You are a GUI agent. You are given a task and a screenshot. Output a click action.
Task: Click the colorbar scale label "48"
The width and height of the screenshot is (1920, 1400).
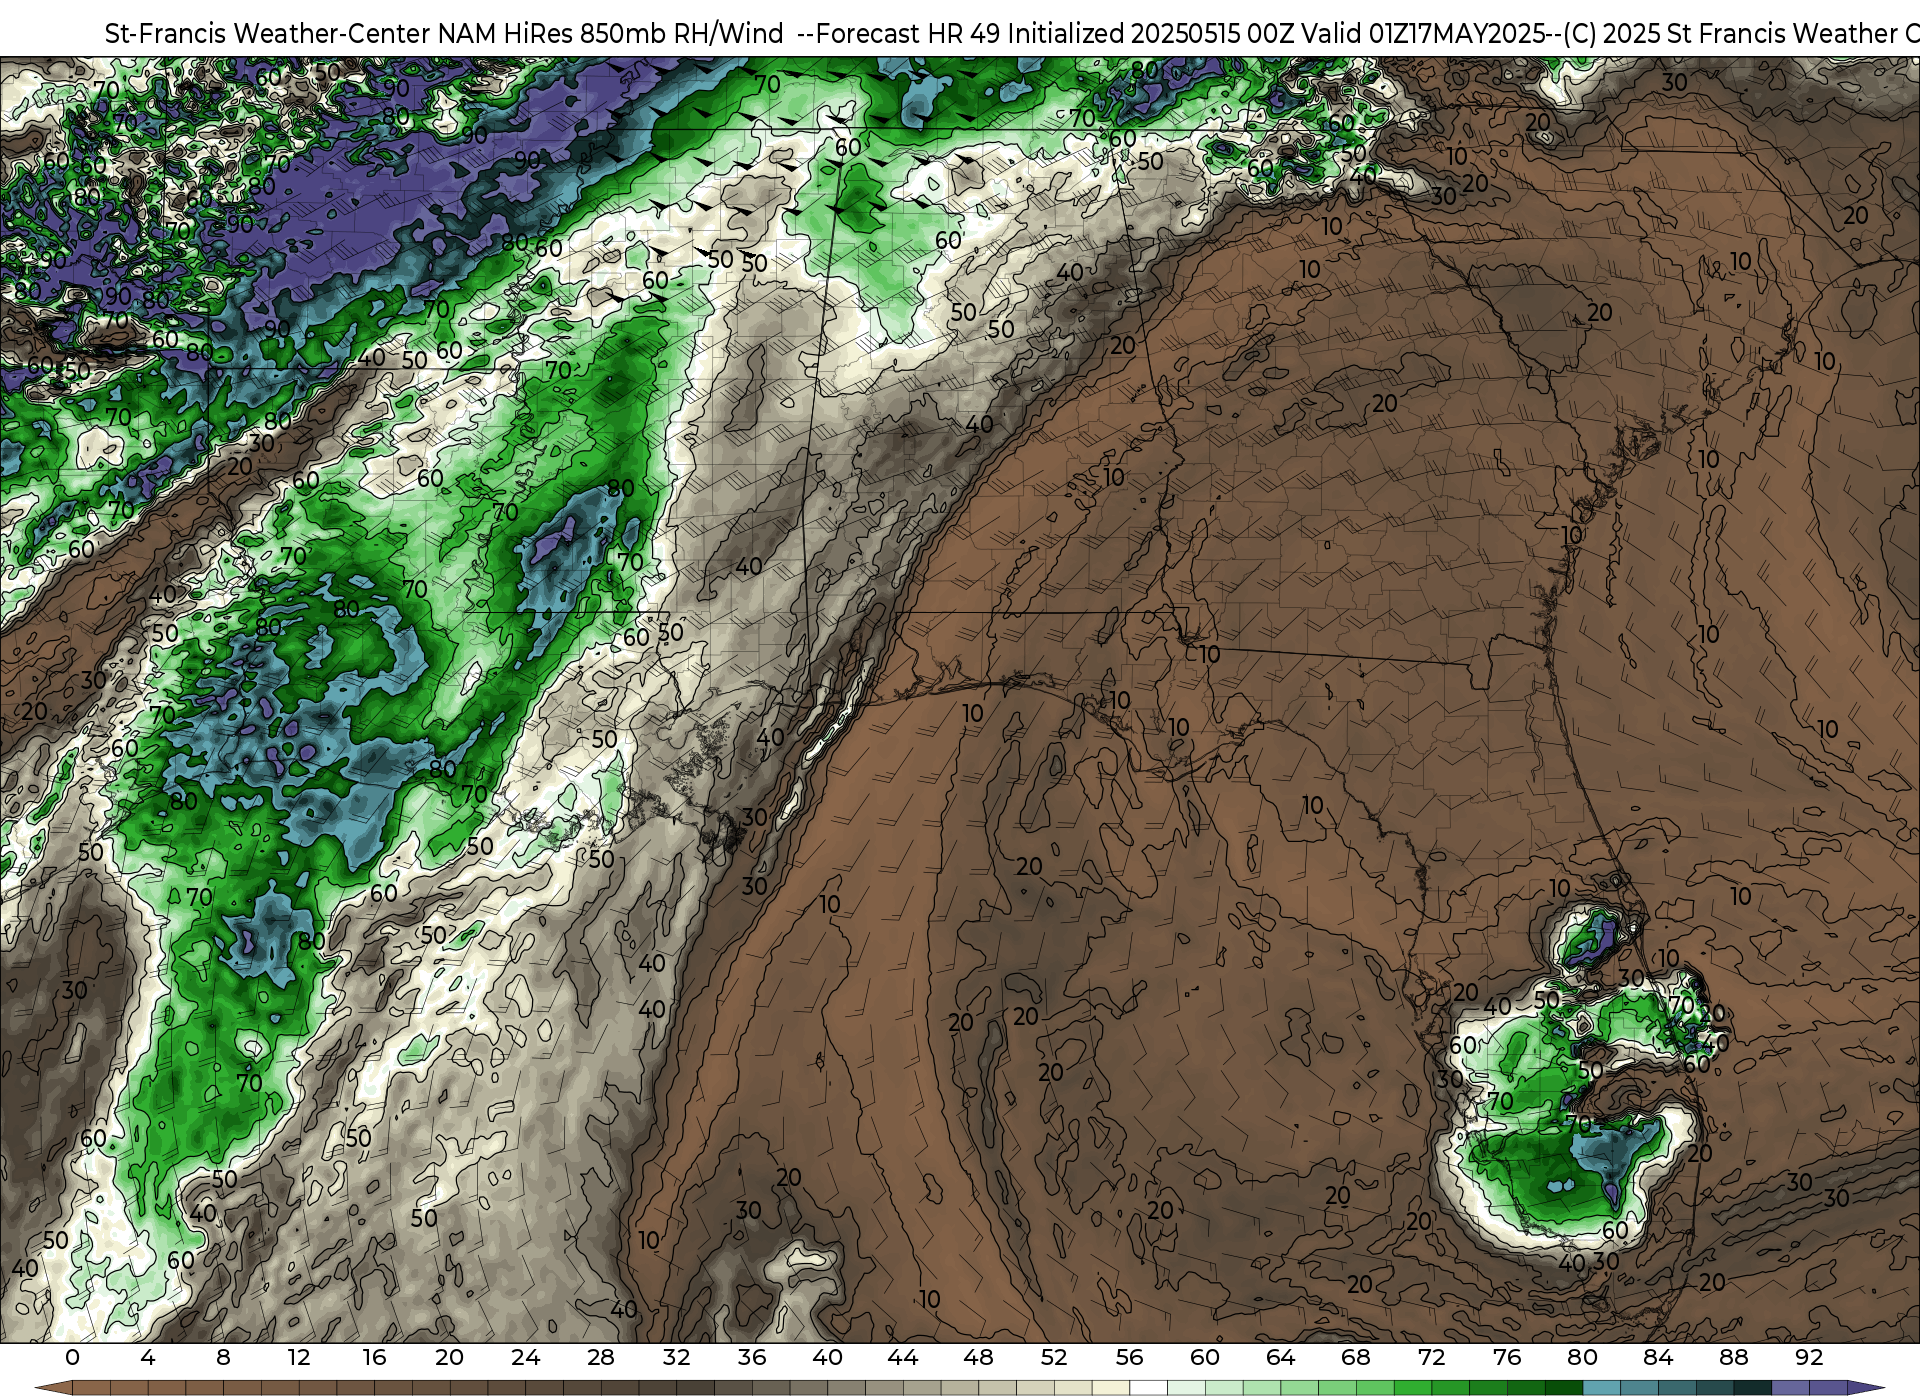(x=979, y=1357)
